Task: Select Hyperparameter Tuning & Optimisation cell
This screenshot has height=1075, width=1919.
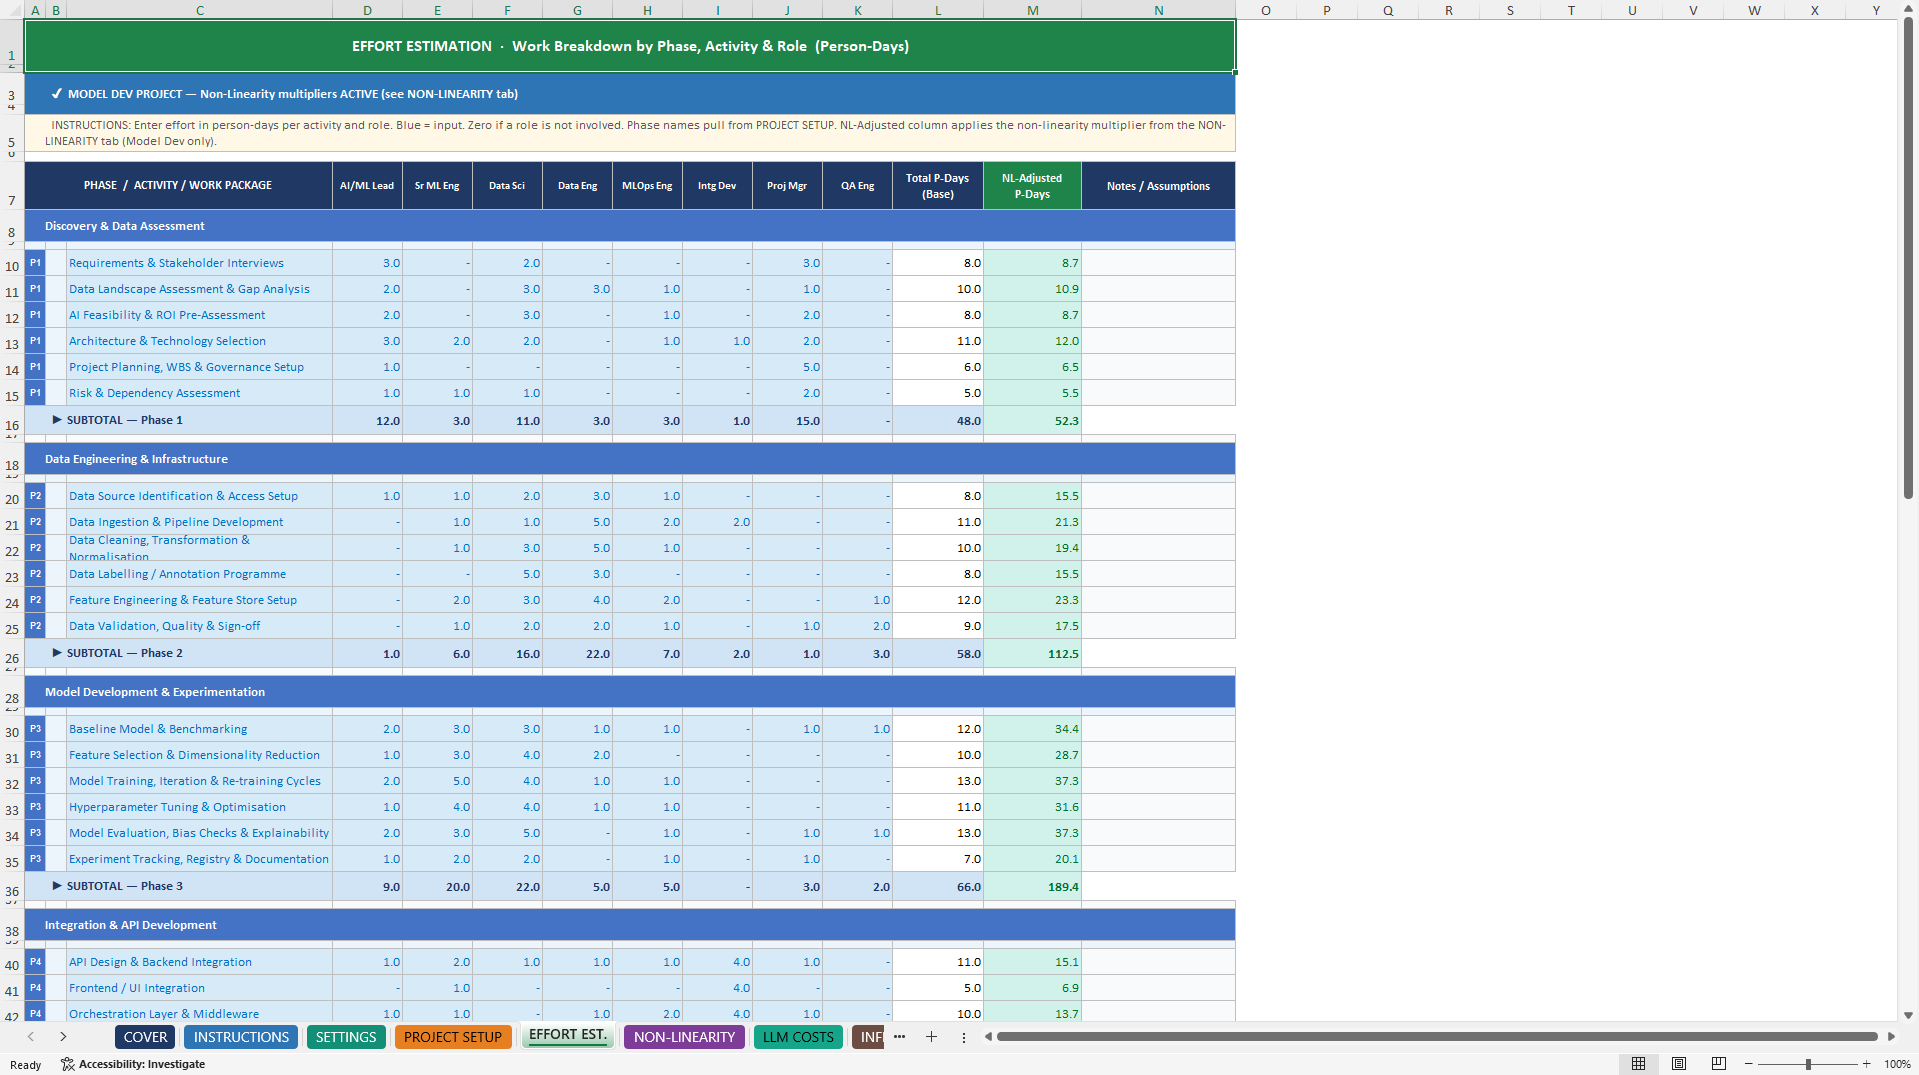Action: pos(199,807)
